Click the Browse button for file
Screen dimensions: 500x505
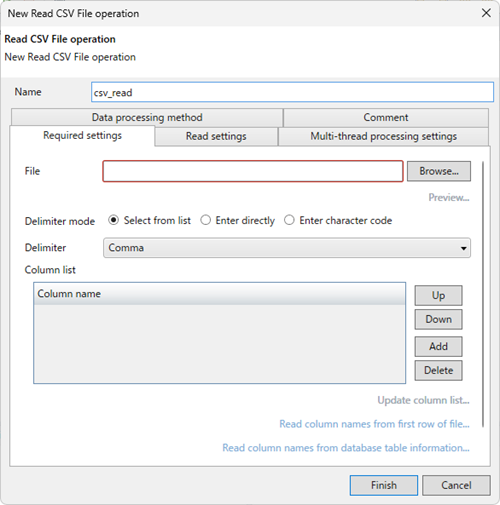click(439, 171)
